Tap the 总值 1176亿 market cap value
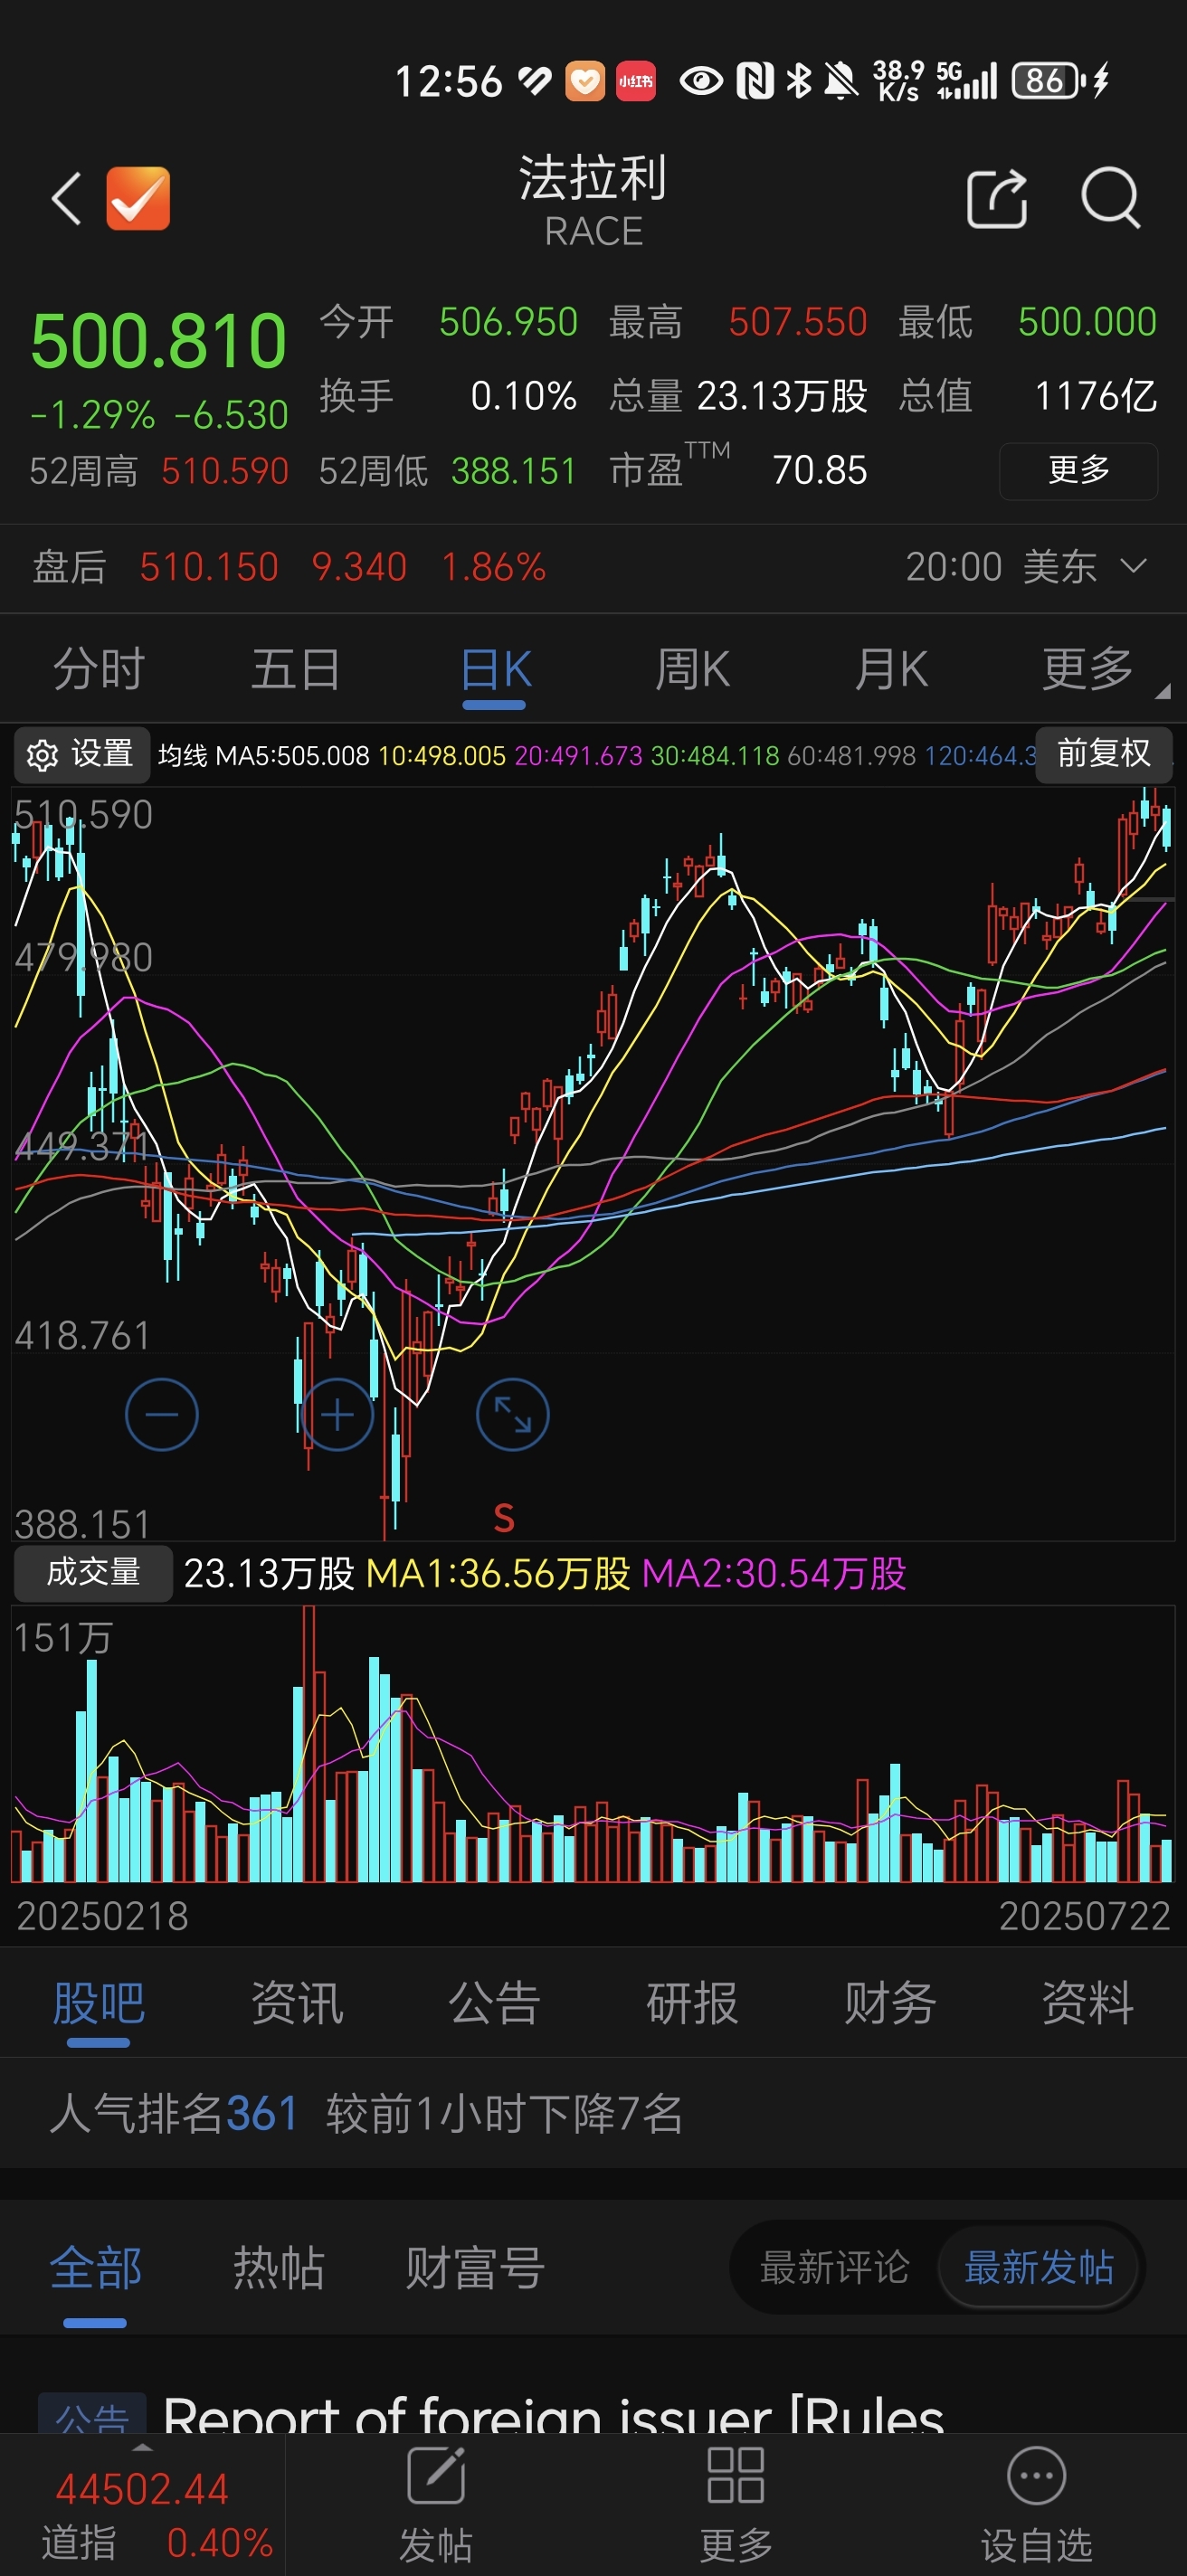 [1096, 396]
